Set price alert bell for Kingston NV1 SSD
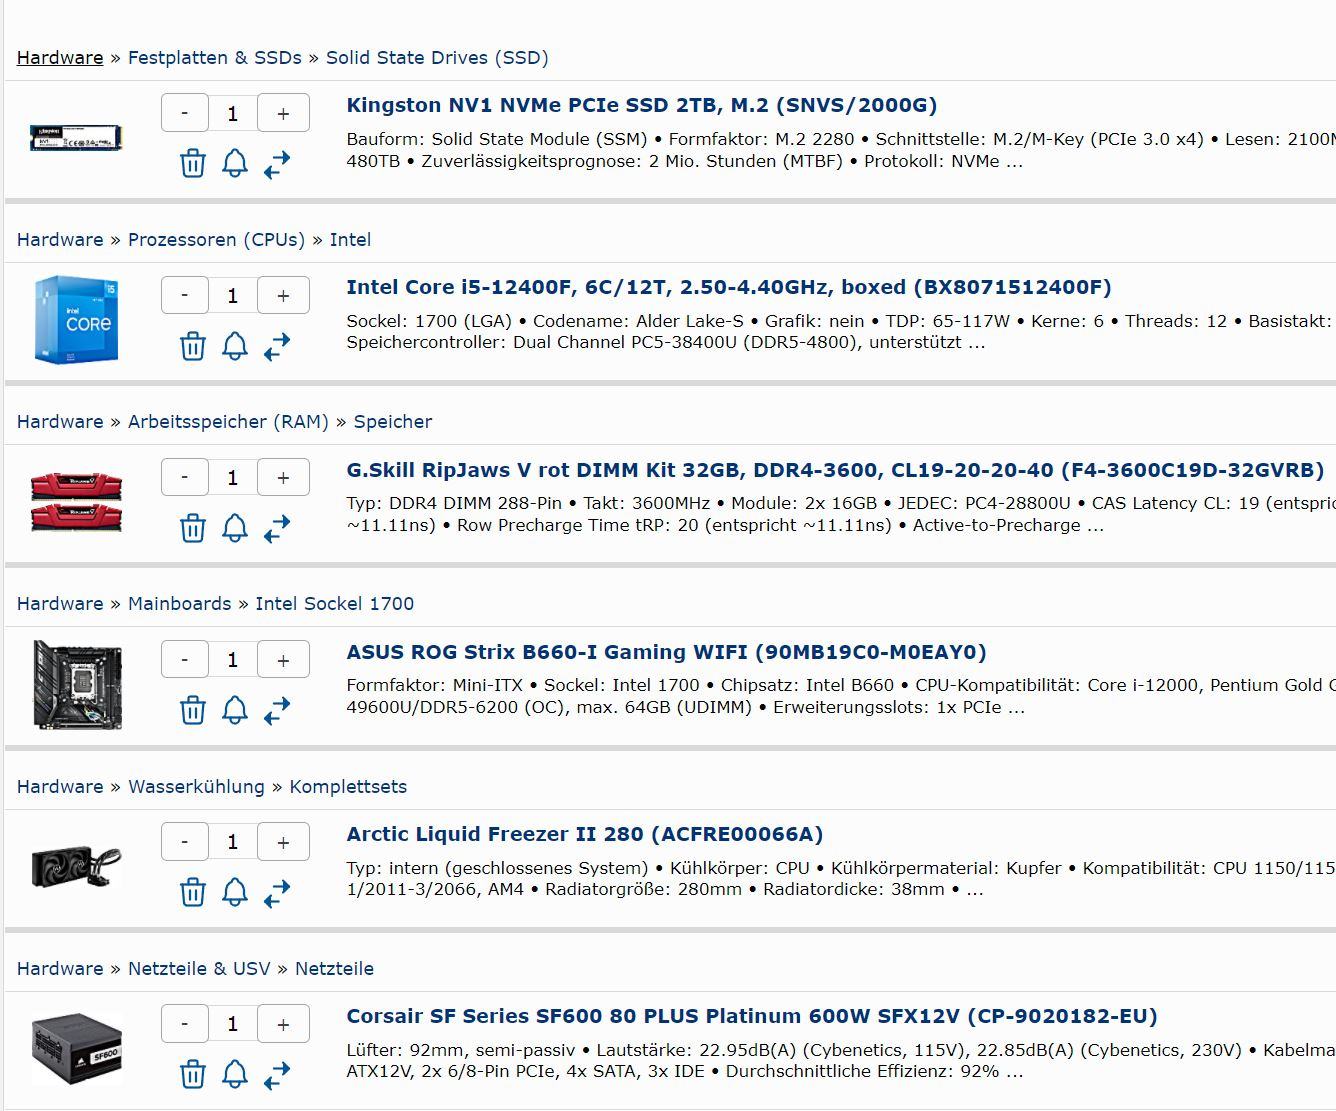 click(235, 163)
